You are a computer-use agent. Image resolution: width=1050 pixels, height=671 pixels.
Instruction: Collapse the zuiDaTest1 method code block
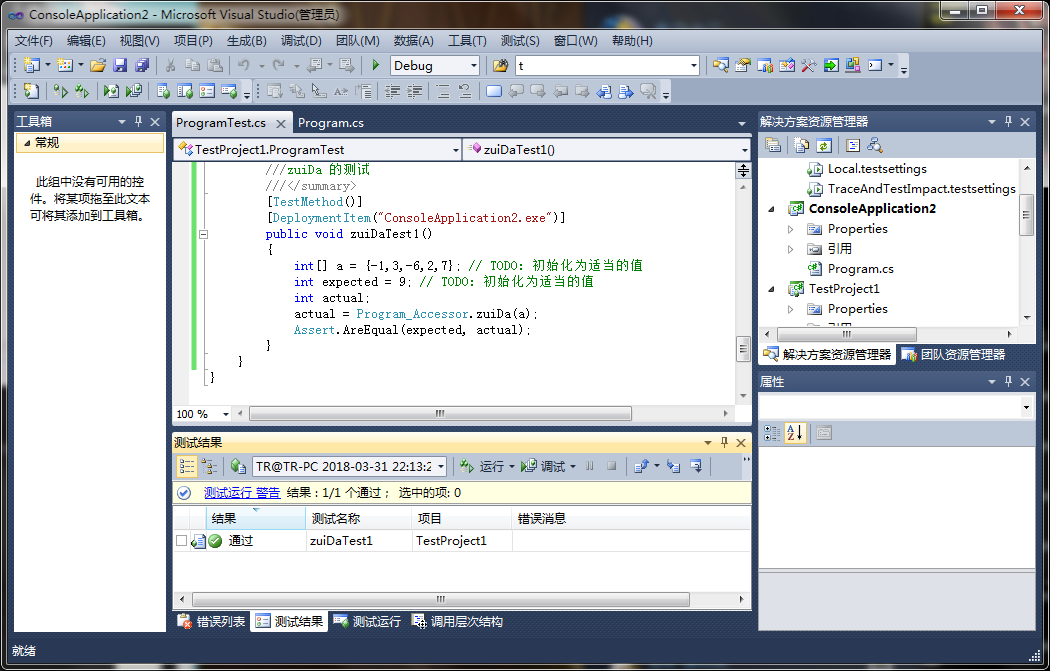pyautogui.click(x=204, y=234)
